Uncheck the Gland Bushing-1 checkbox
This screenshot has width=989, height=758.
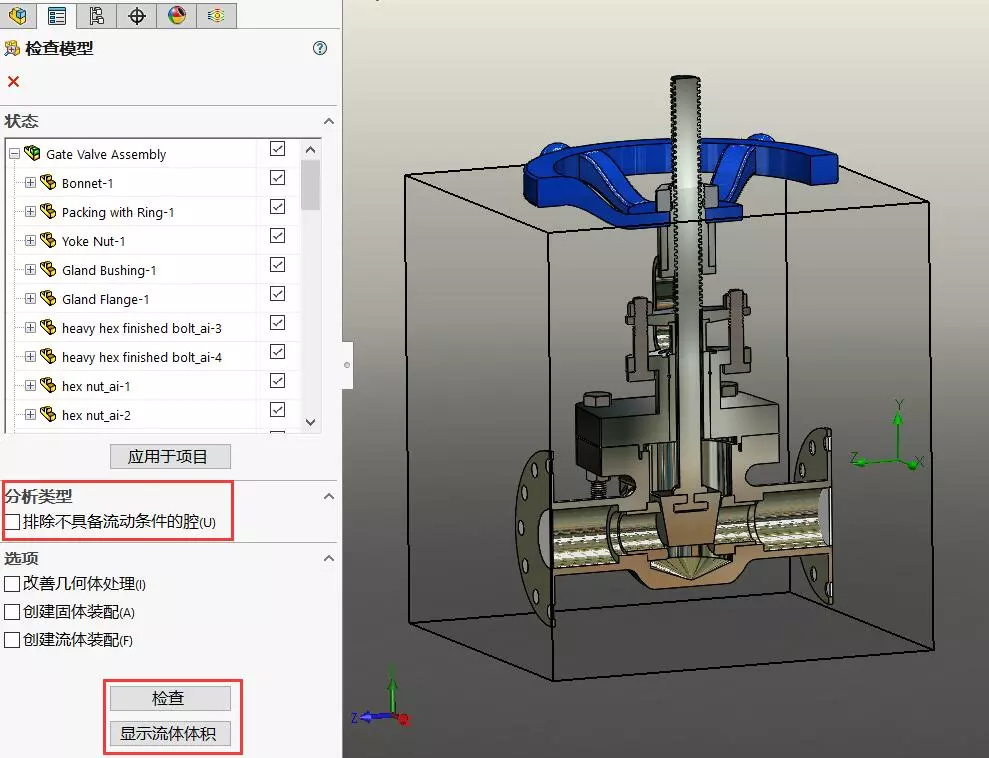pos(278,265)
